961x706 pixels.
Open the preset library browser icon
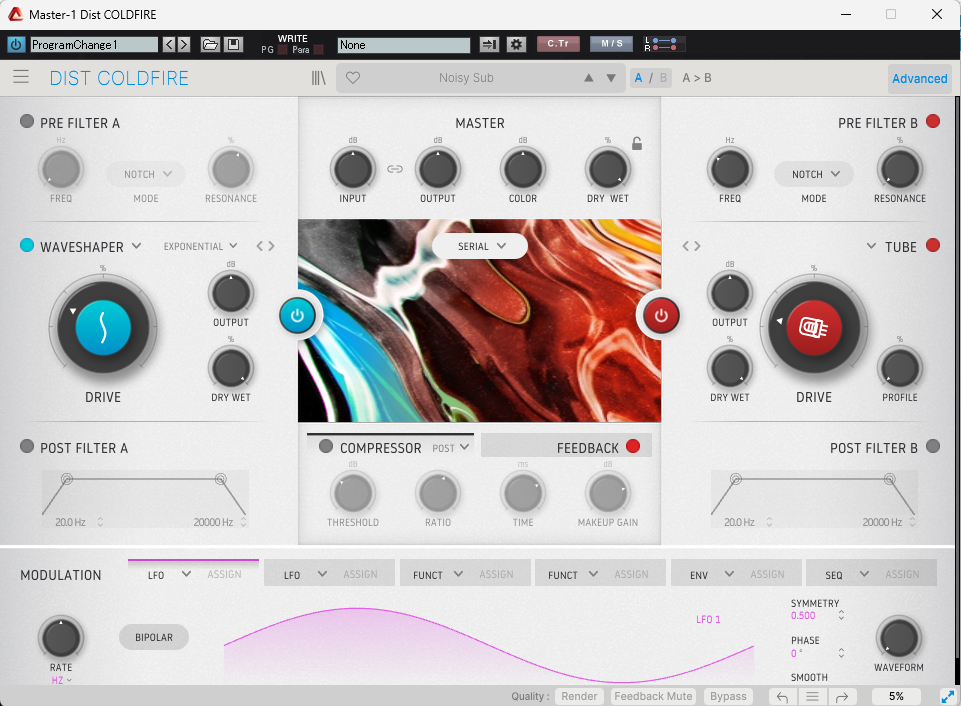318,78
